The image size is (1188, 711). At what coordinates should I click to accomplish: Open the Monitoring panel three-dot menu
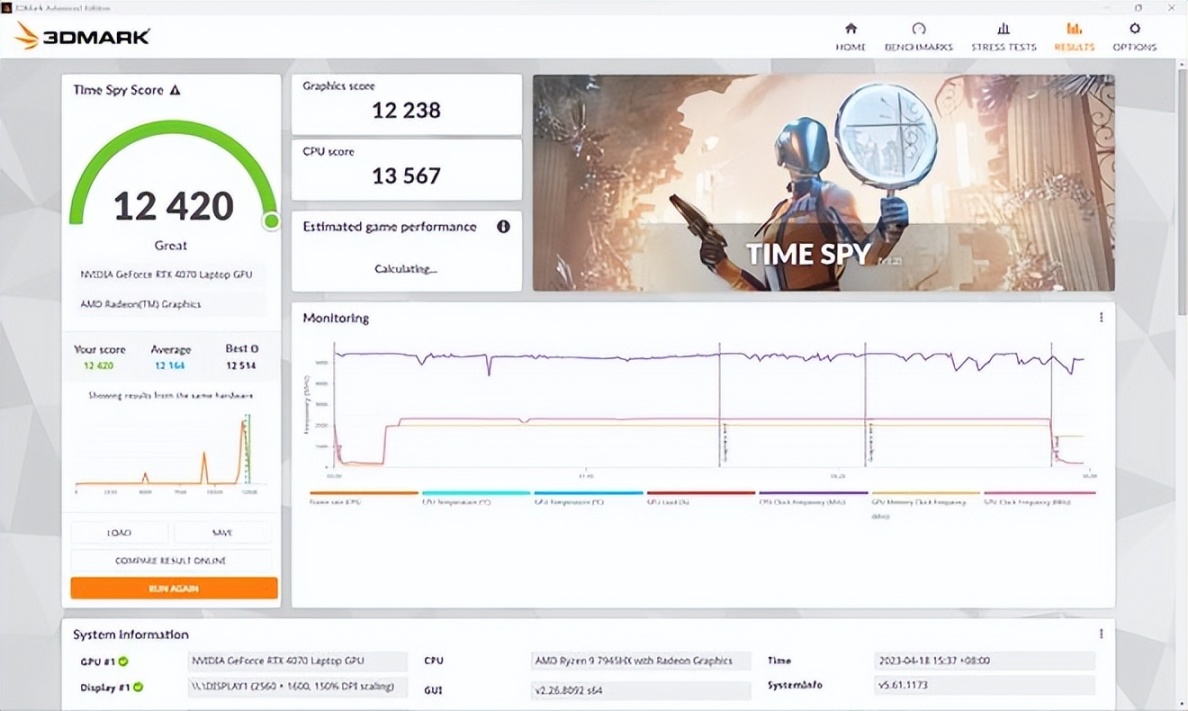coord(1101,318)
